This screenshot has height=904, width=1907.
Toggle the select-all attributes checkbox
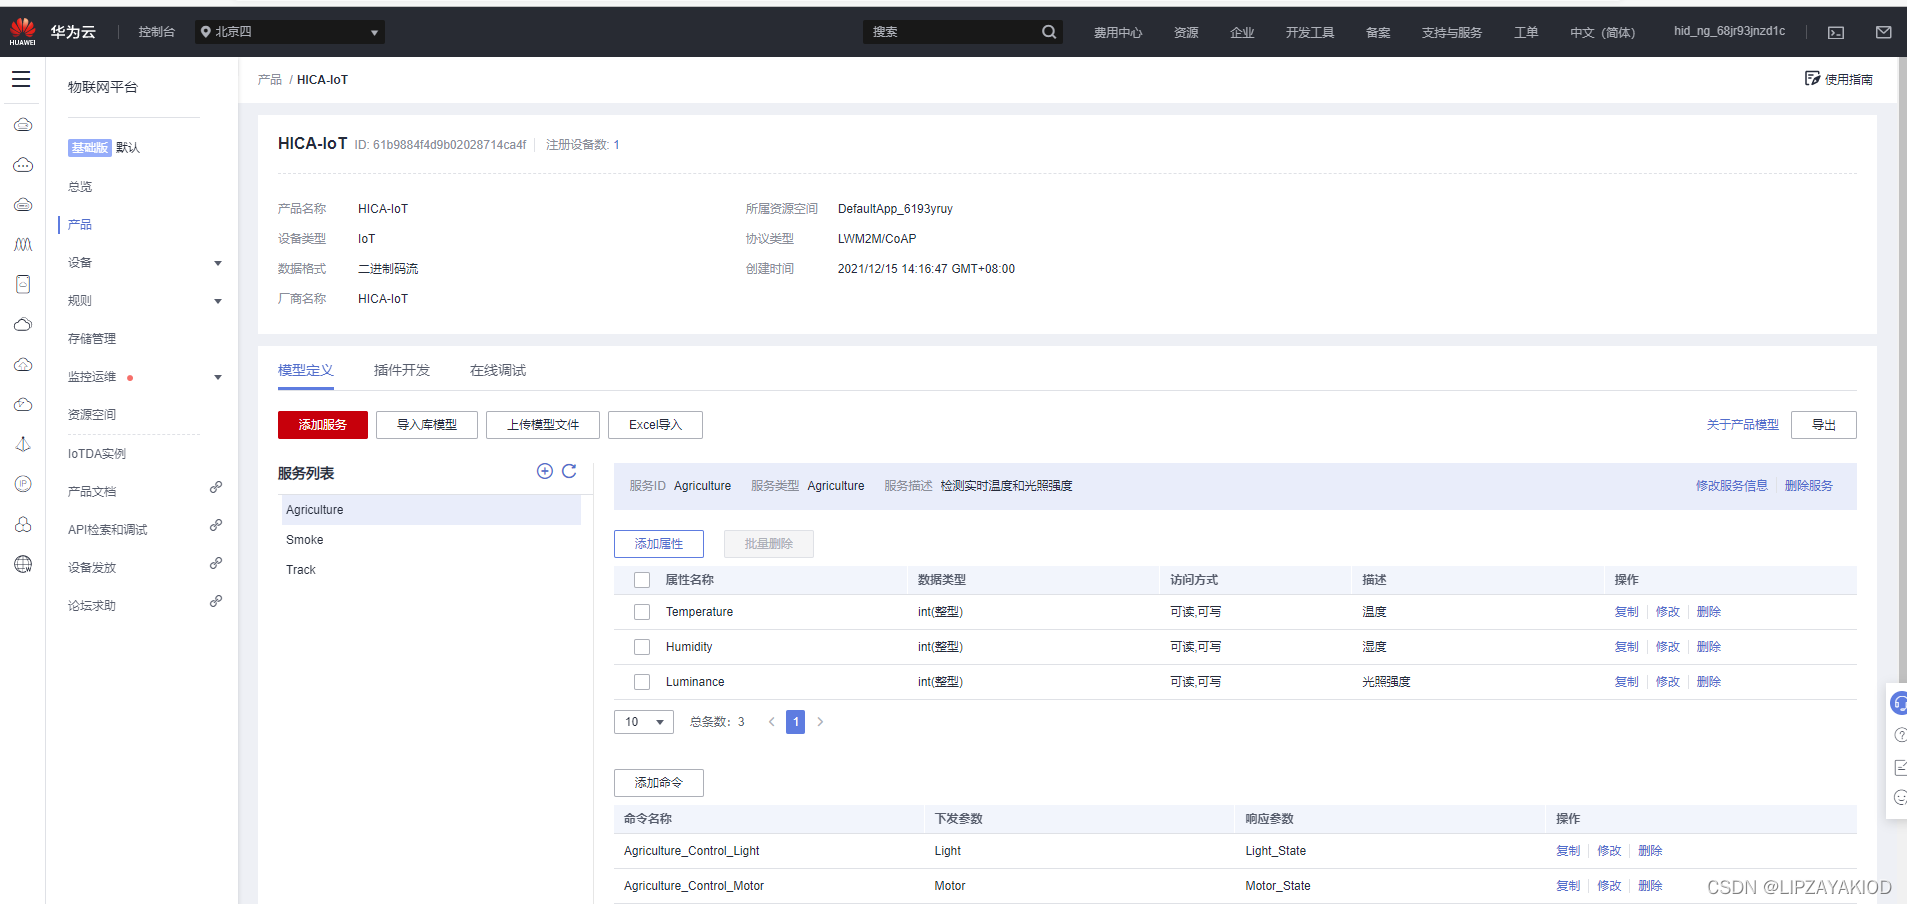[642, 580]
